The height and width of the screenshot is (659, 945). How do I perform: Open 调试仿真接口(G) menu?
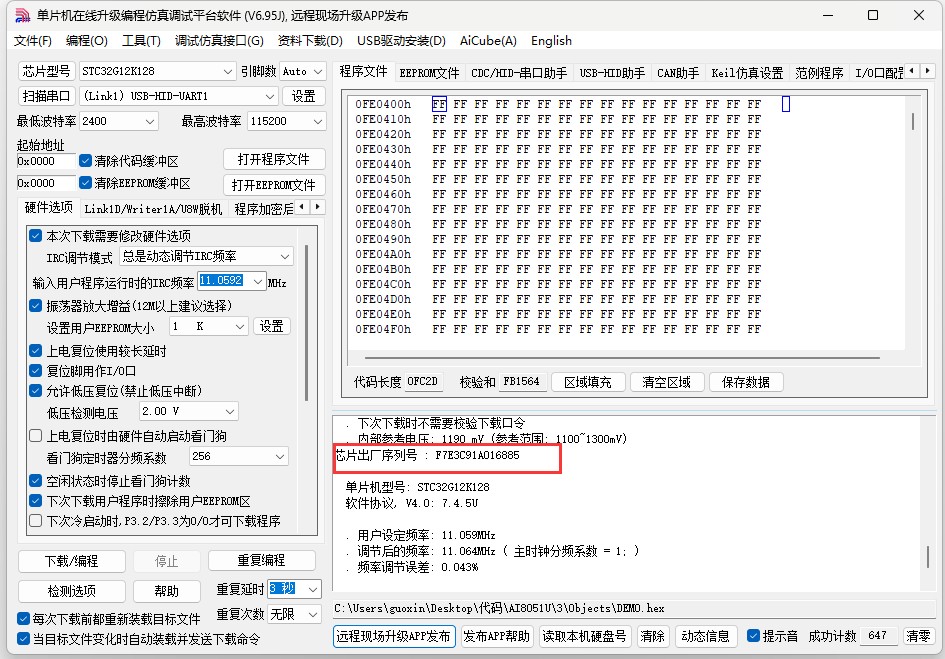pyautogui.click(x=219, y=40)
